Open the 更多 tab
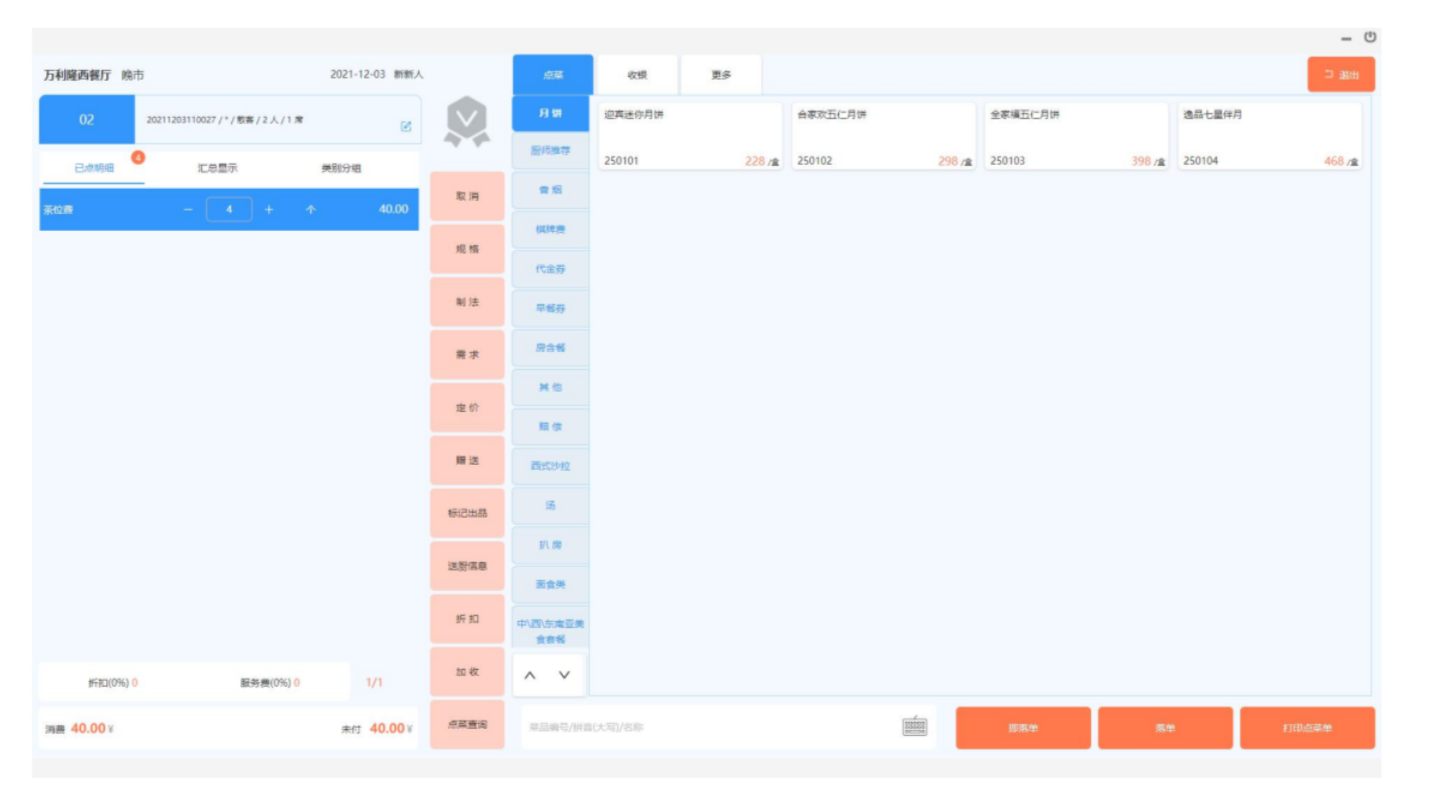Image resolution: width=1435 pixels, height=789 pixels. pos(721,75)
